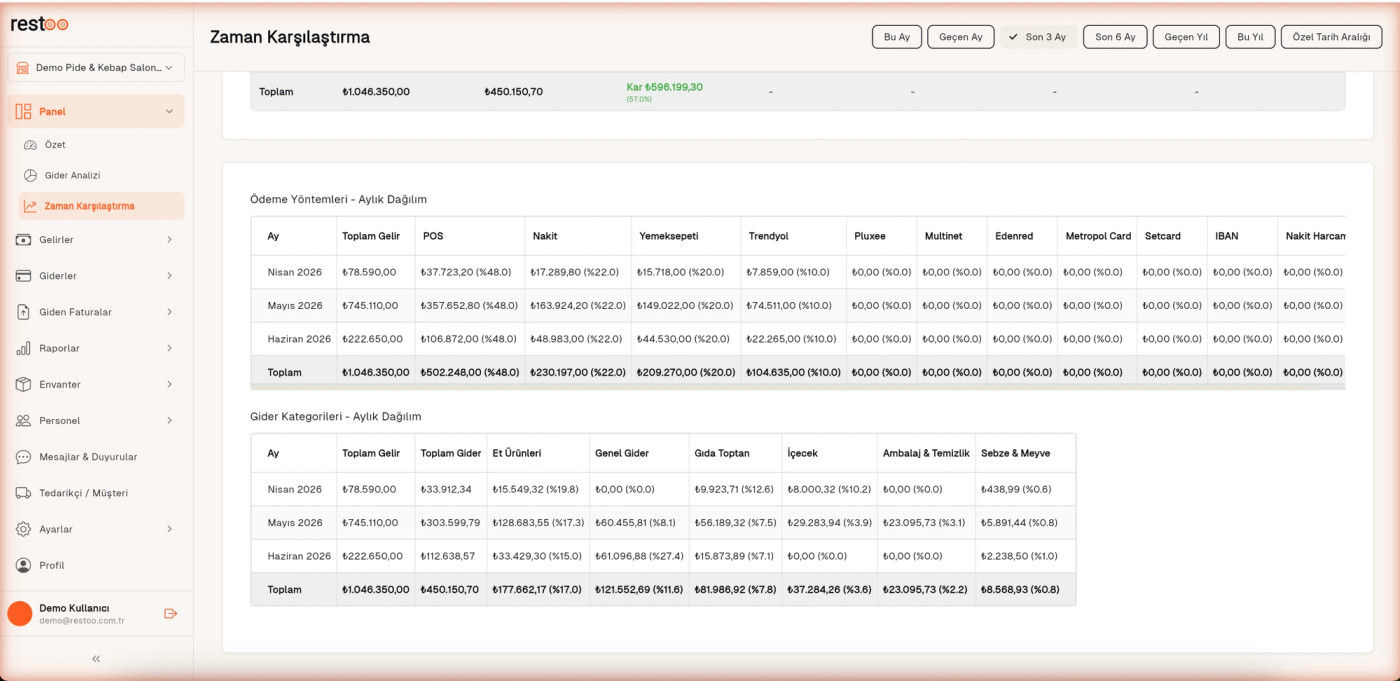Click the Profil user icon

click(x=23, y=565)
